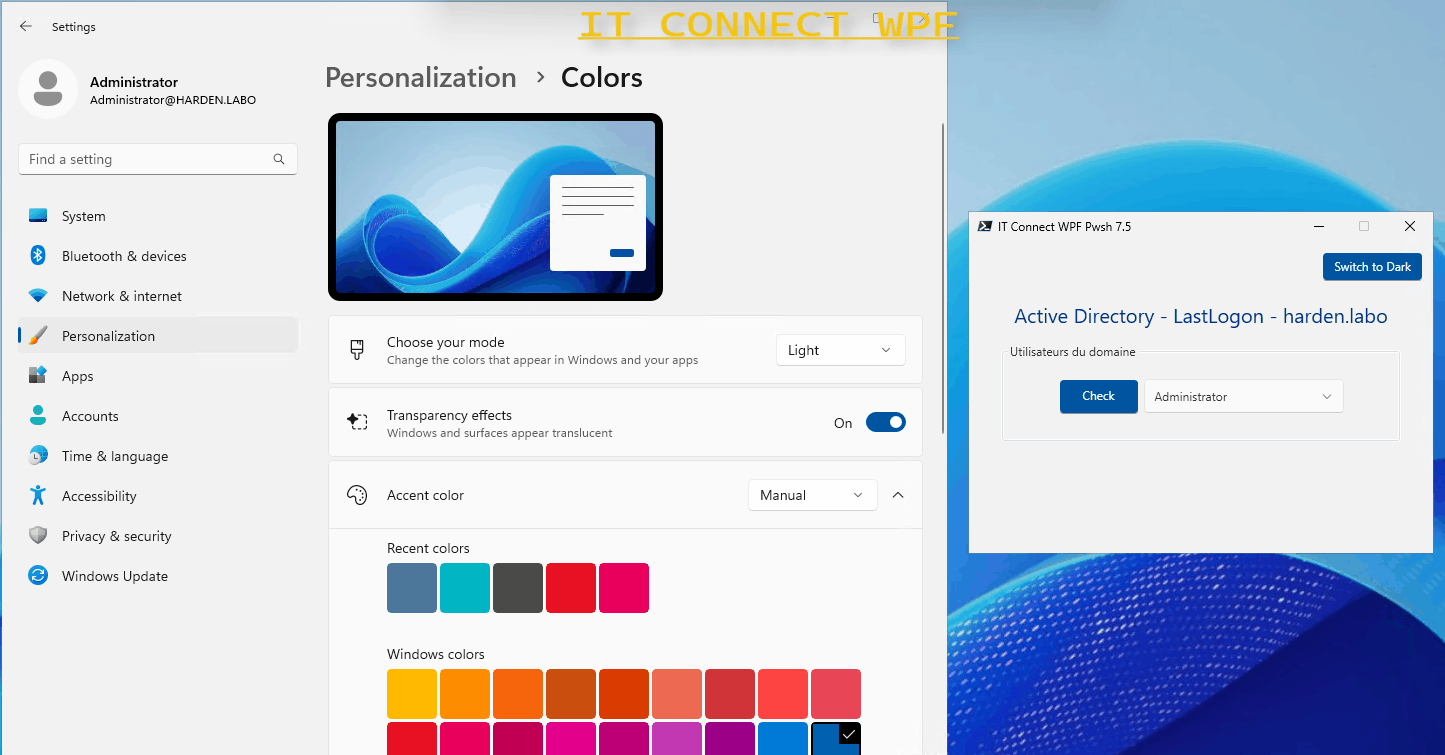The image size is (1445, 755).
Task: Click the desktop theme preview thumbnail
Action: pos(495,207)
